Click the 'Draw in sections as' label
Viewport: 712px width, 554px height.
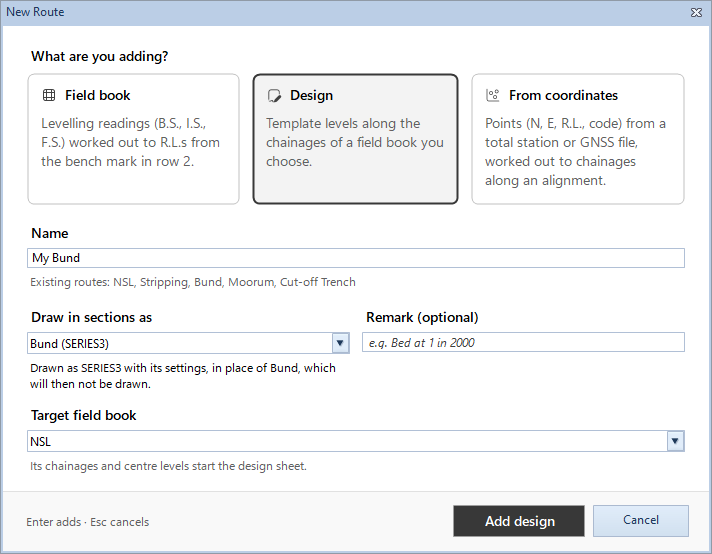point(91,317)
